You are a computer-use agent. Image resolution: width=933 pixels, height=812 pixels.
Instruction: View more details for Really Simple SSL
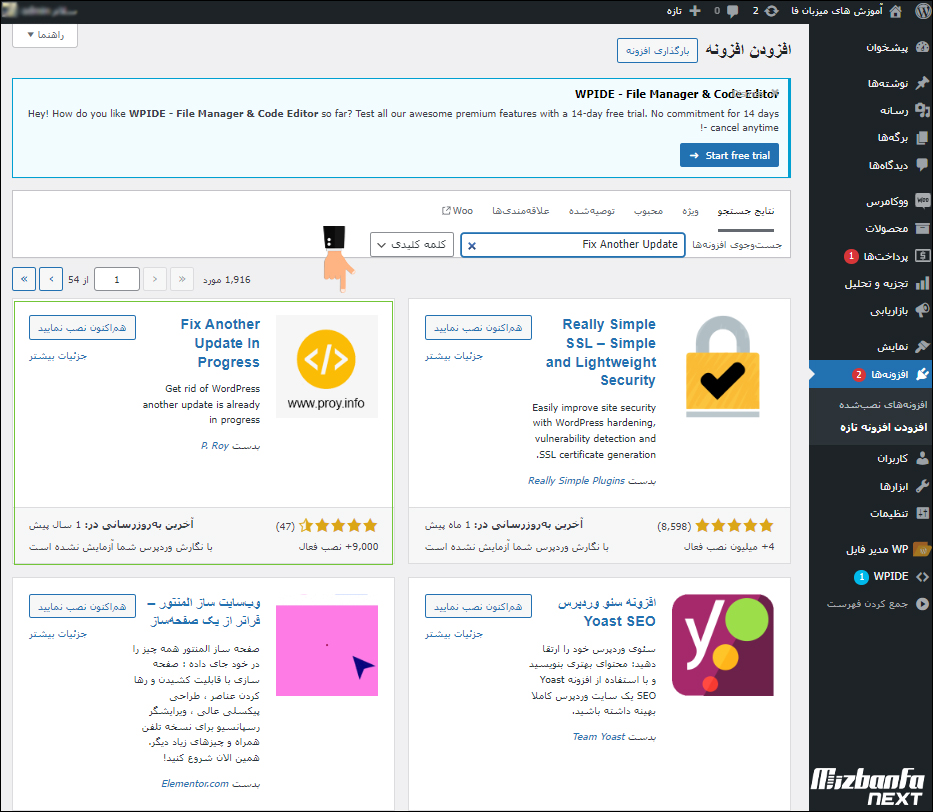[x=454, y=356]
